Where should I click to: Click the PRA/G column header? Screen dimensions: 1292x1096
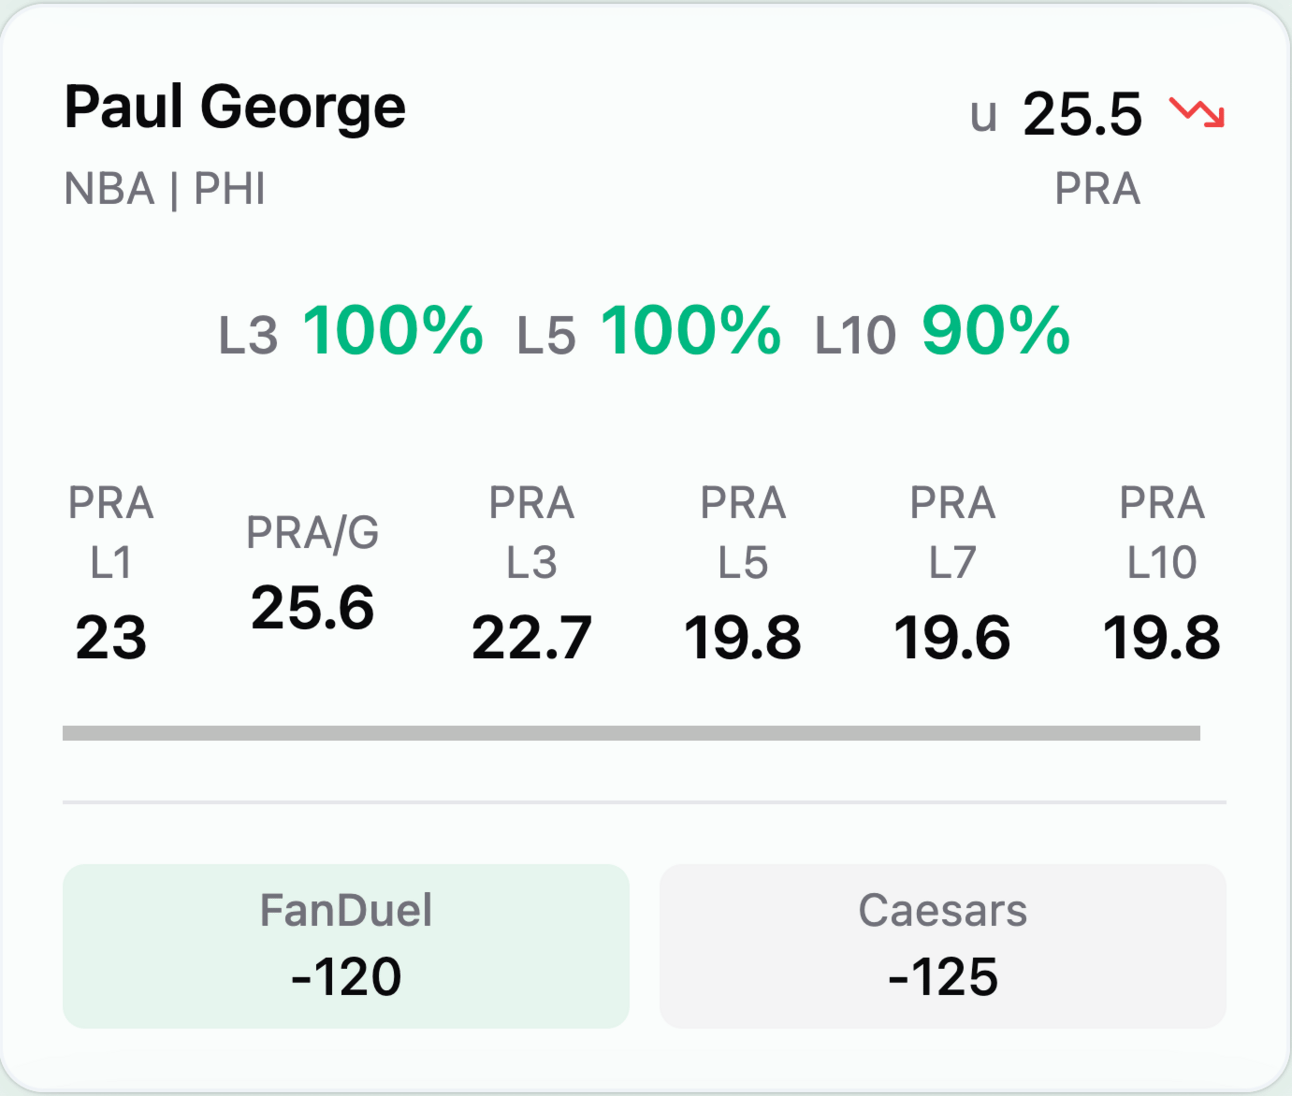pyautogui.click(x=313, y=533)
